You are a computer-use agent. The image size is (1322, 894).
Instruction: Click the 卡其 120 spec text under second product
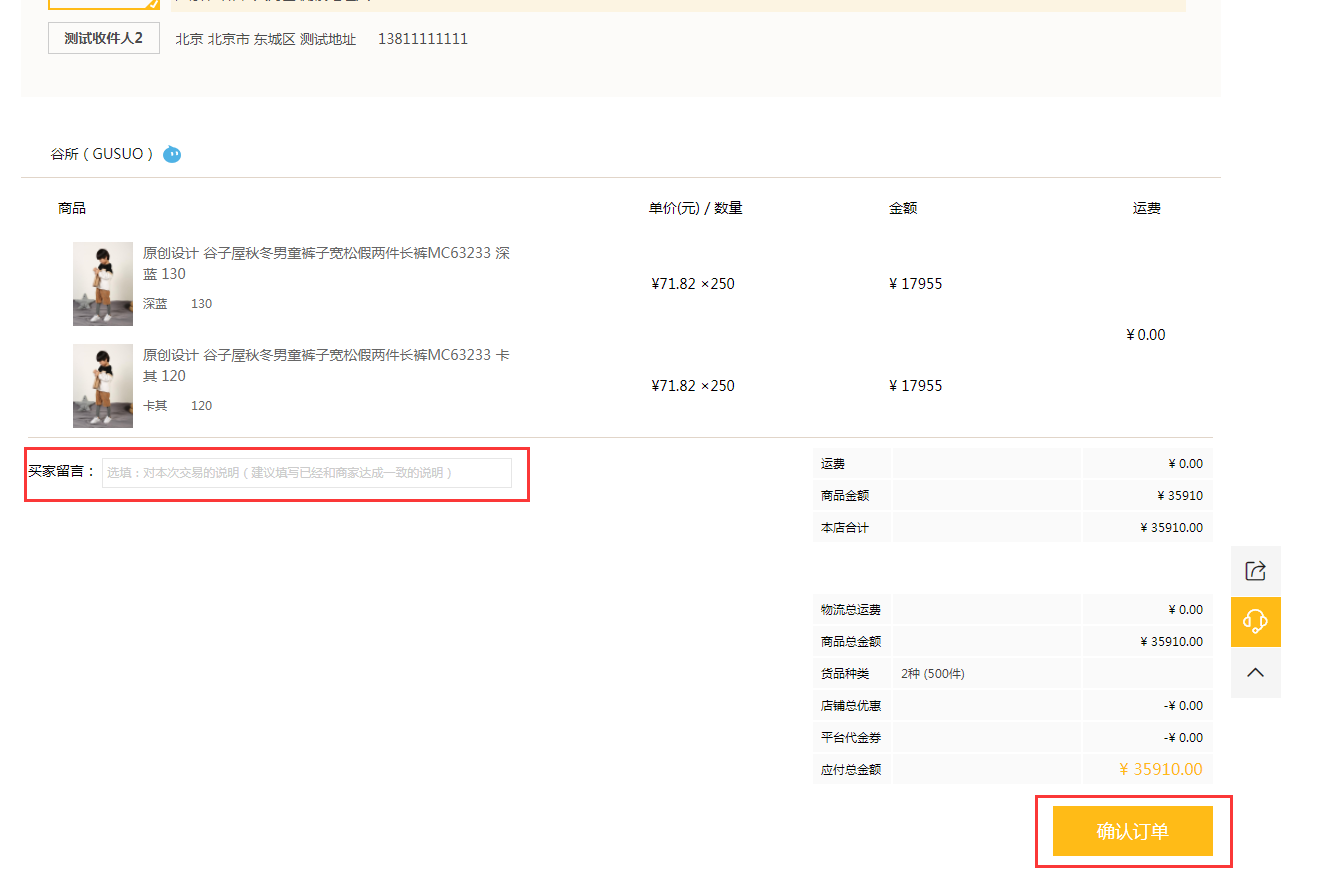point(177,406)
